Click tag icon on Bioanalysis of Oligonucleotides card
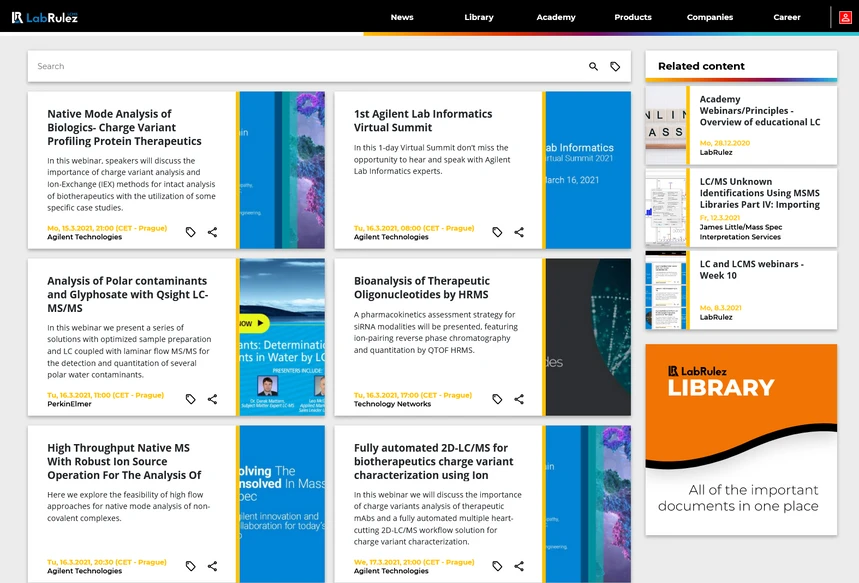This screenshot has height=583, width=859. click(x=497, y=399)
